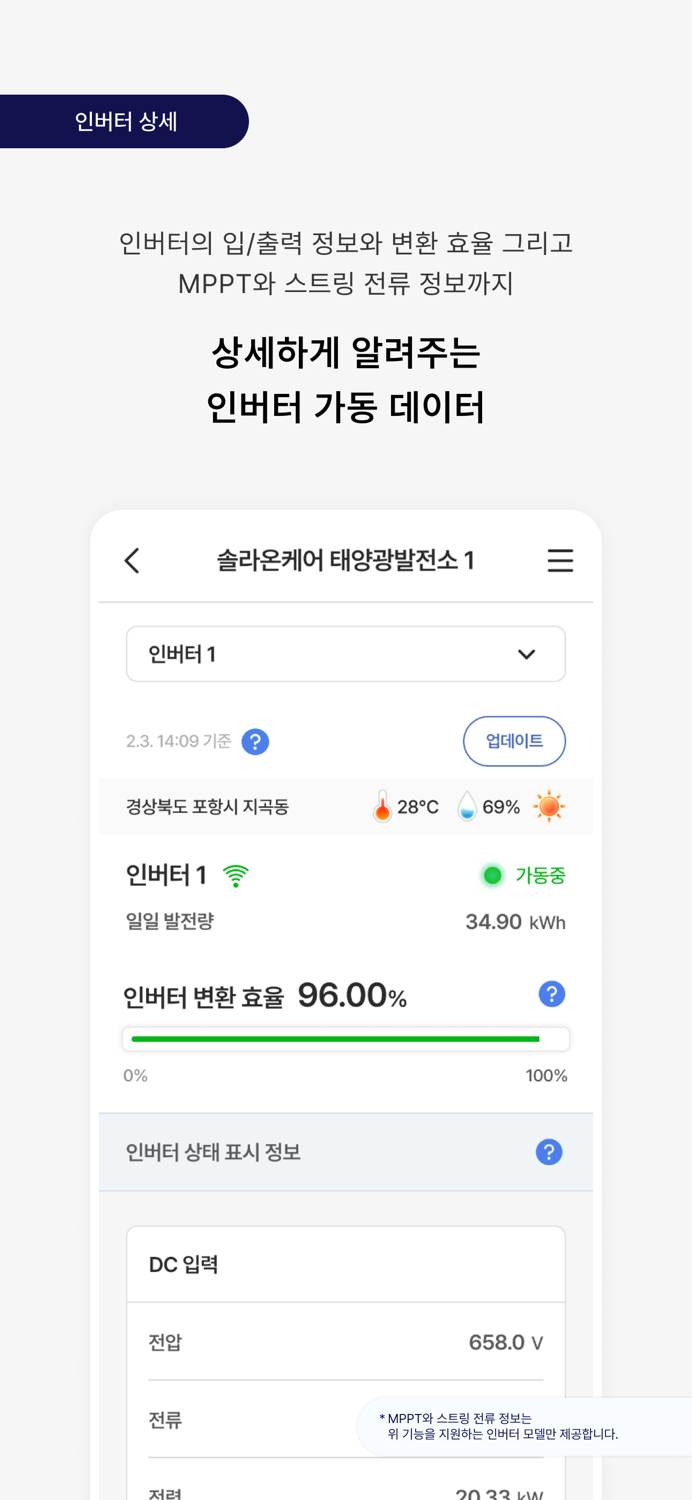The image size is (692, 1500).
Task: Tap the green status dot of 인버터 1
Action: [x=493, y=874]
